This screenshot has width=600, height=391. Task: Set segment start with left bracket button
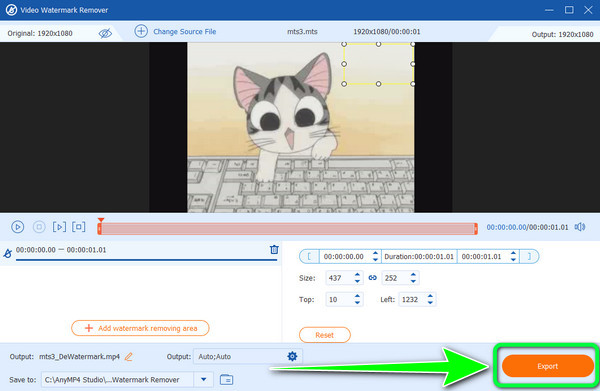click(x=309, y=256)
